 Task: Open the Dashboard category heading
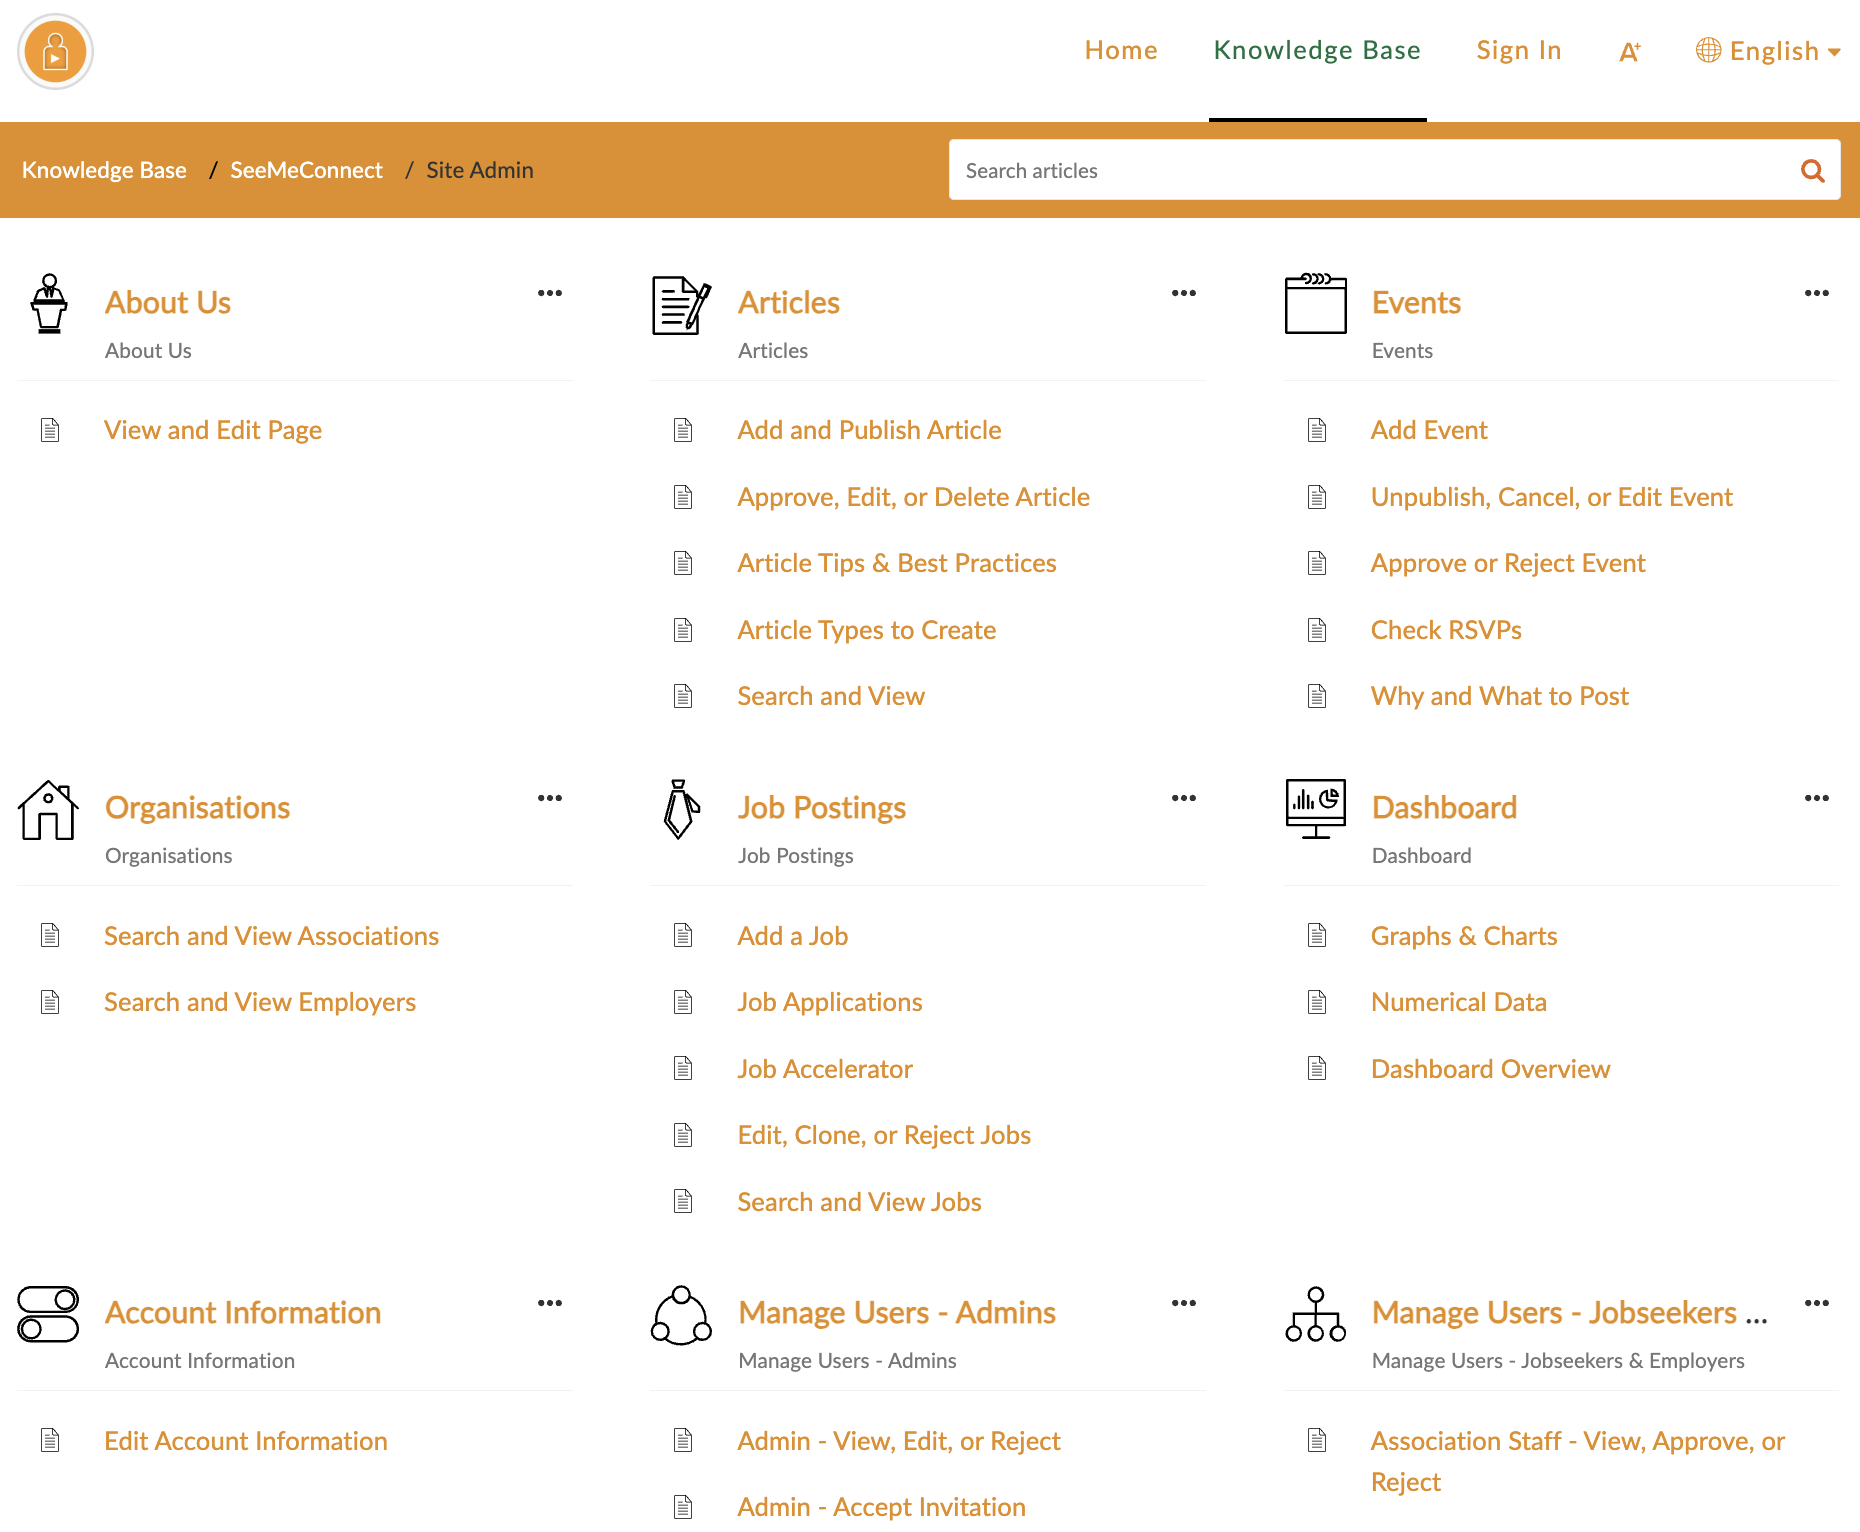(x=1444, y=808)
